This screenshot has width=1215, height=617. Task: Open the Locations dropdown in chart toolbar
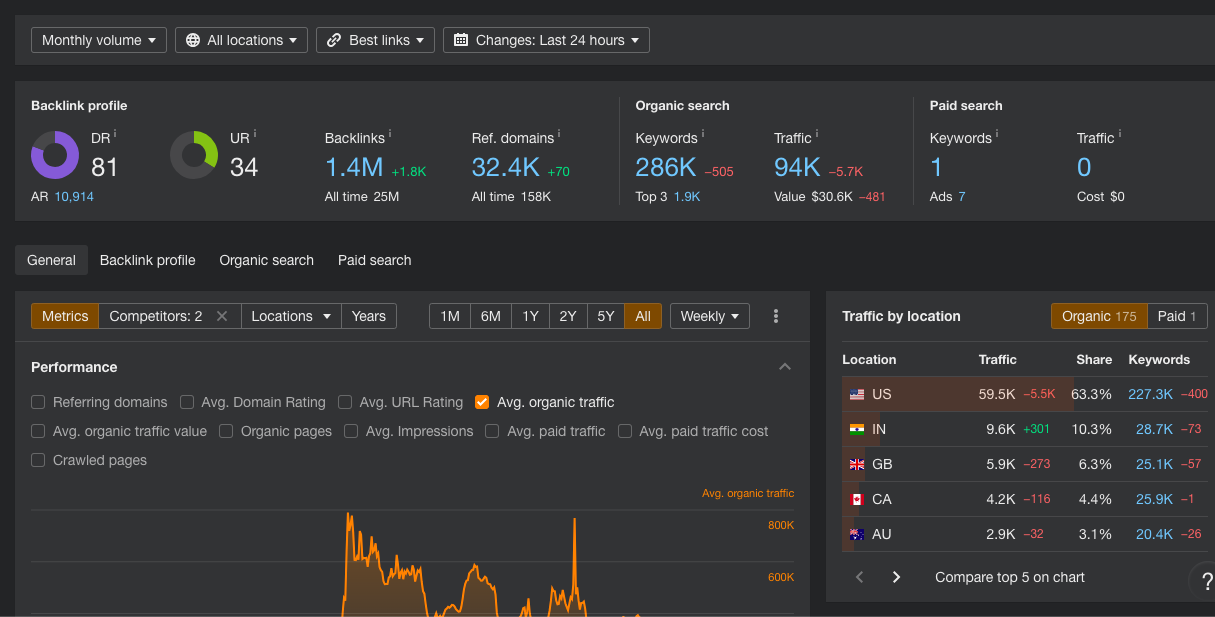click(291, 316)
